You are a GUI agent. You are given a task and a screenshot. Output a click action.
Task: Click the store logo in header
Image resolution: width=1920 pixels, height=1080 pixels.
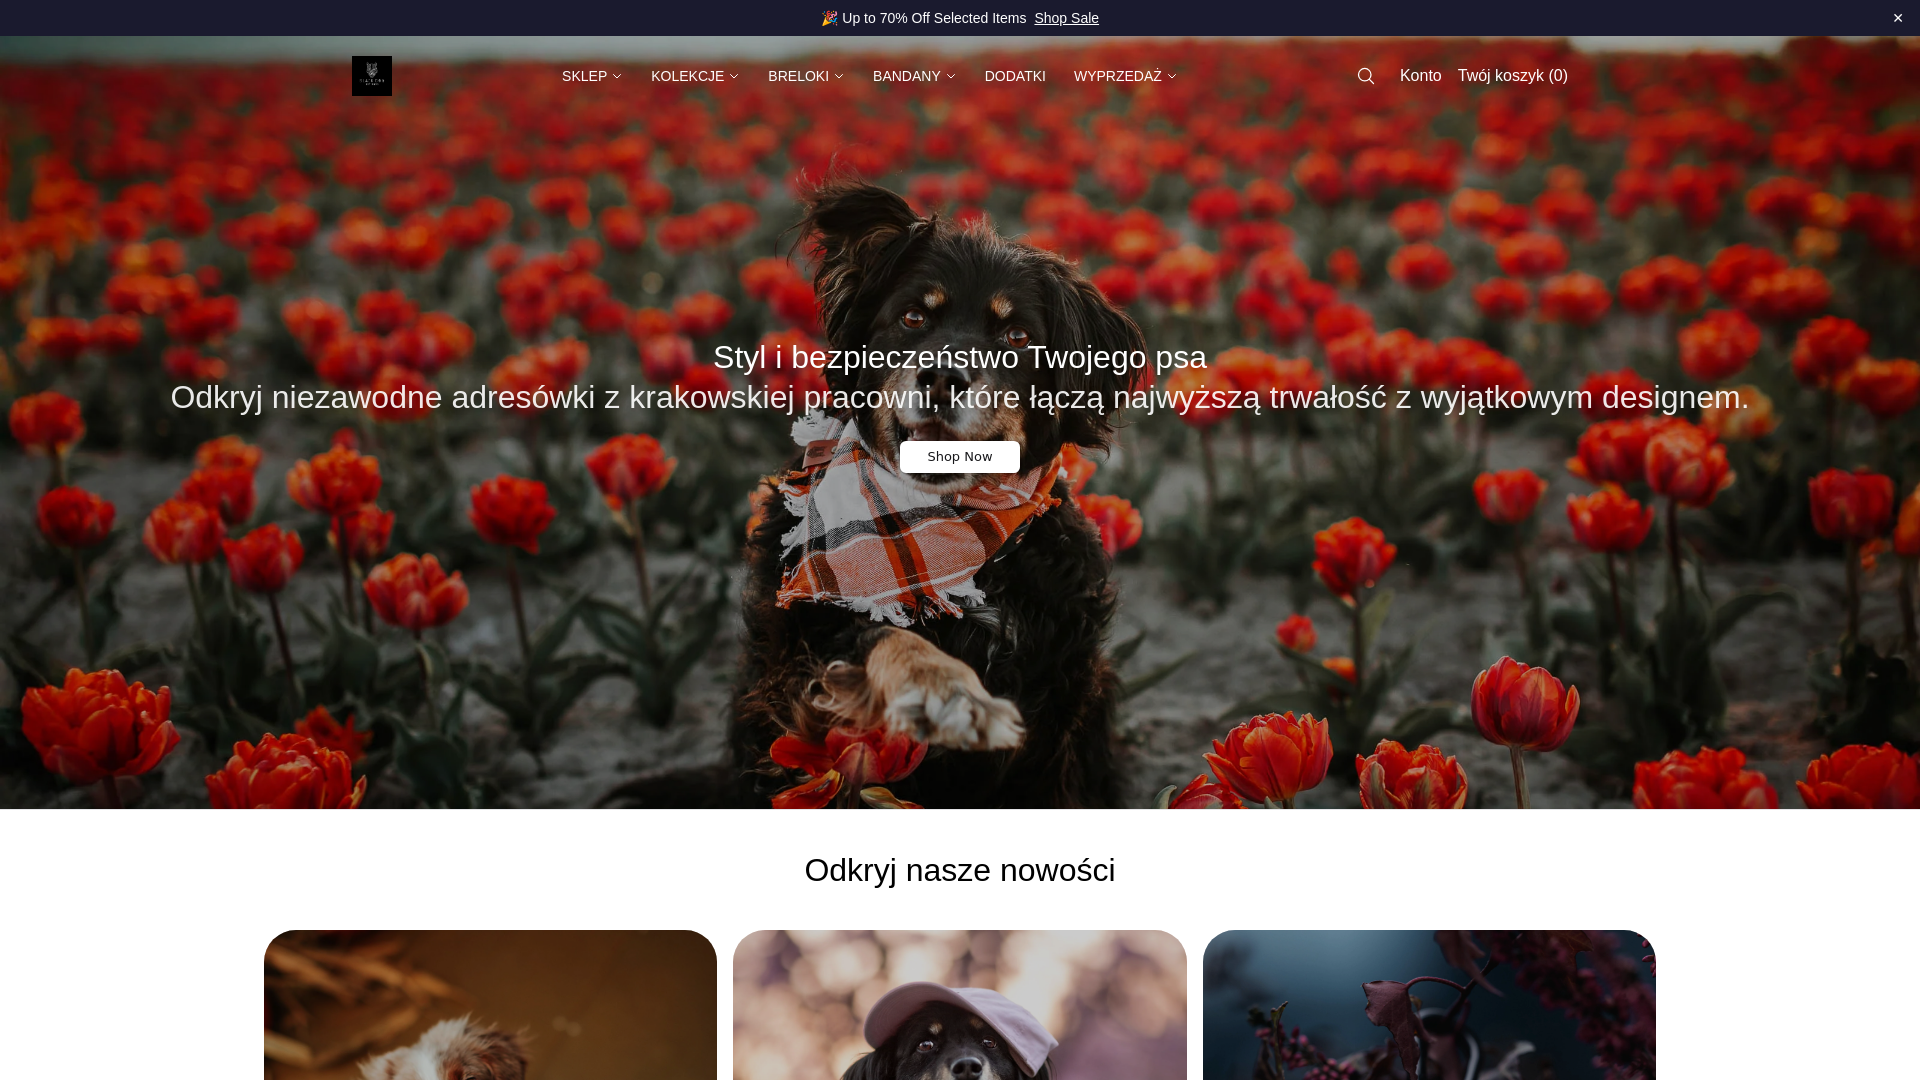tap(372, 76)
